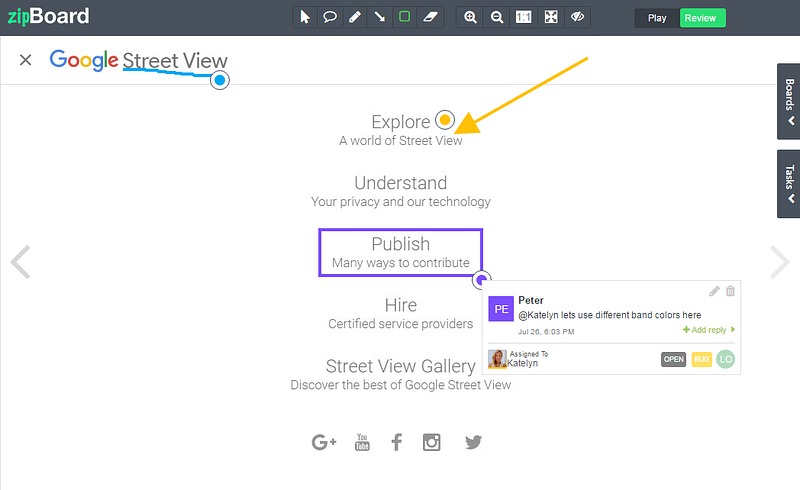This screenshot has width=800, height=490.
Task: Click Add reply on Peter's comment
Action: [x=709, y=330]
